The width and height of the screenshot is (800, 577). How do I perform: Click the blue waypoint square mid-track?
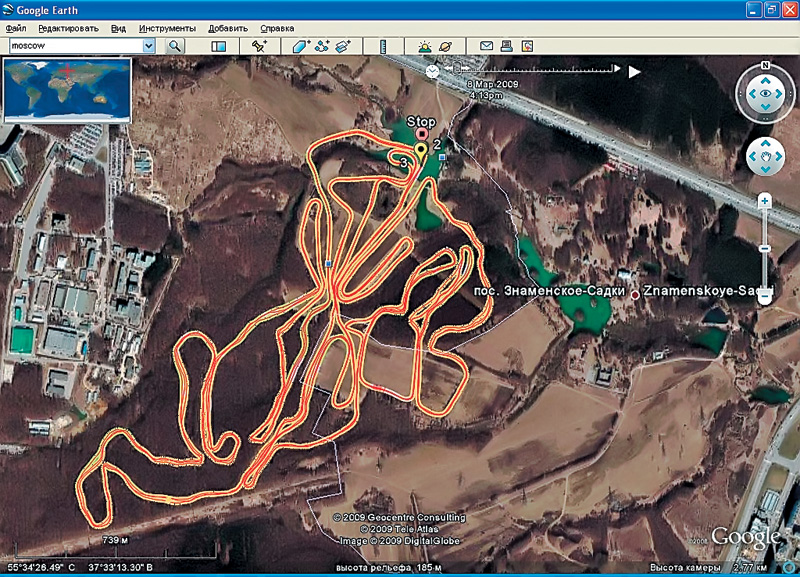click(328, 264)
